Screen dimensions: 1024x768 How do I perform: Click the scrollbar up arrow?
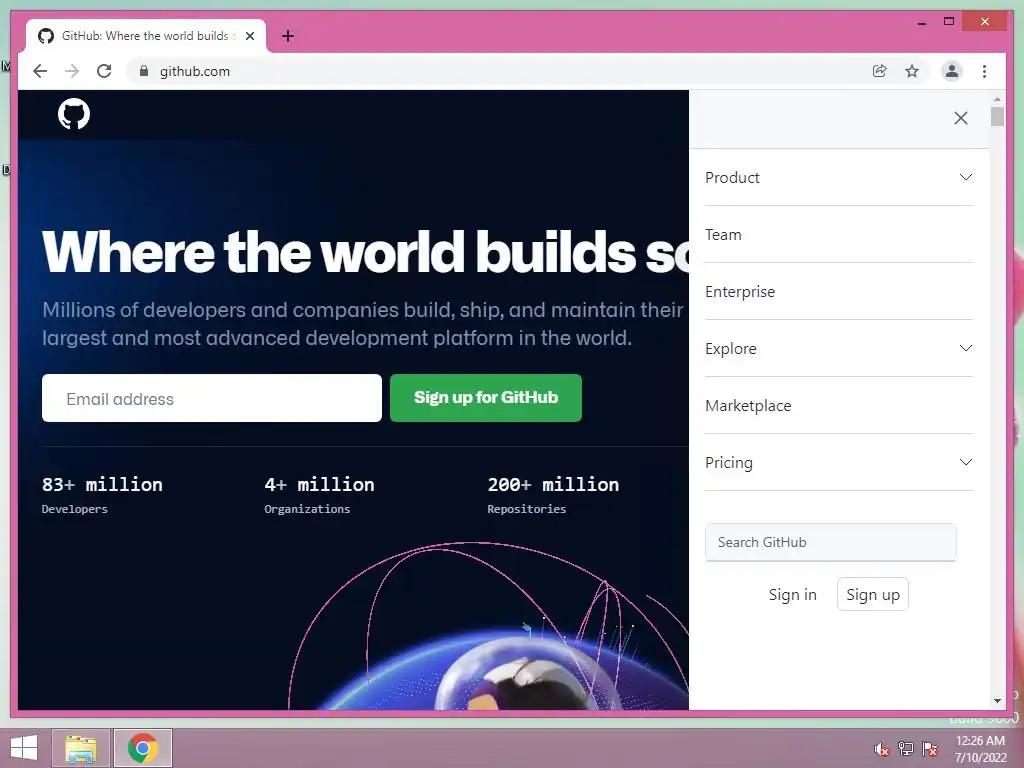tap(997, 99)
